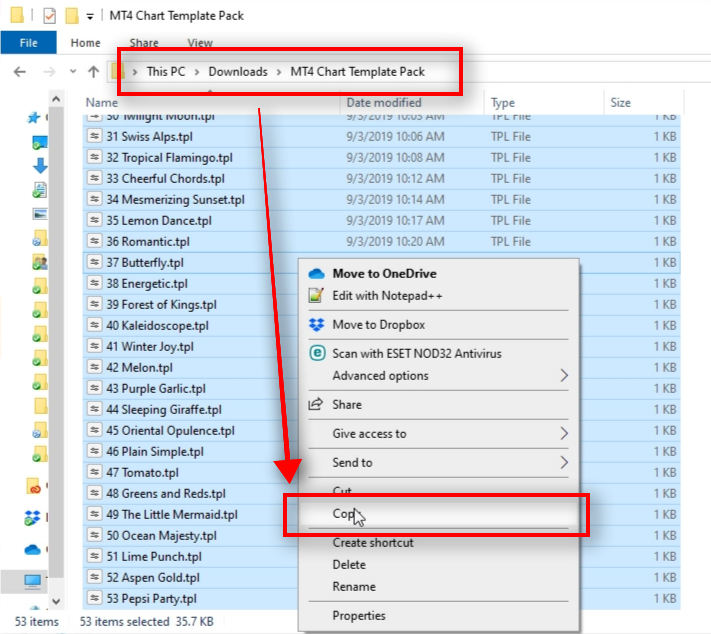Select This PC monitor icon in sidebar
This screenshot has height=634, width=711.
pyautogui.click(x=32, y=580)
